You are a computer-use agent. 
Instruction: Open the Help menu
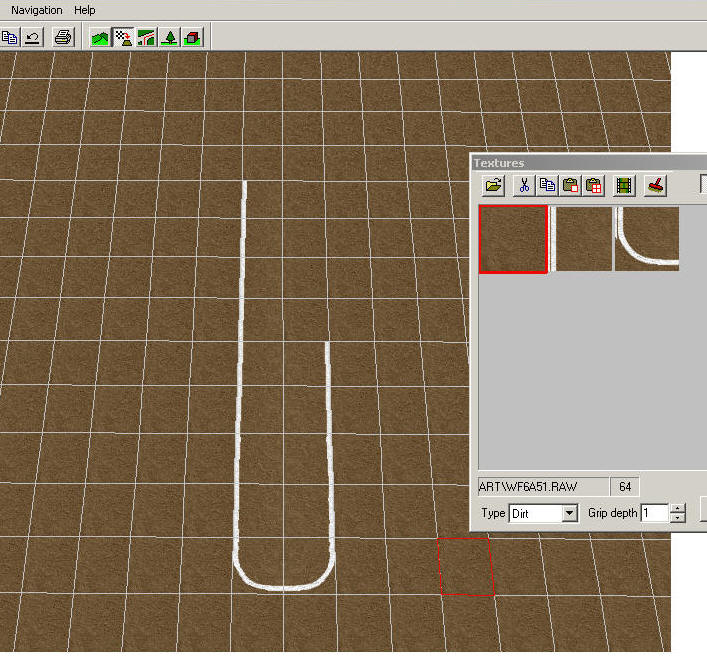point(85,10)
